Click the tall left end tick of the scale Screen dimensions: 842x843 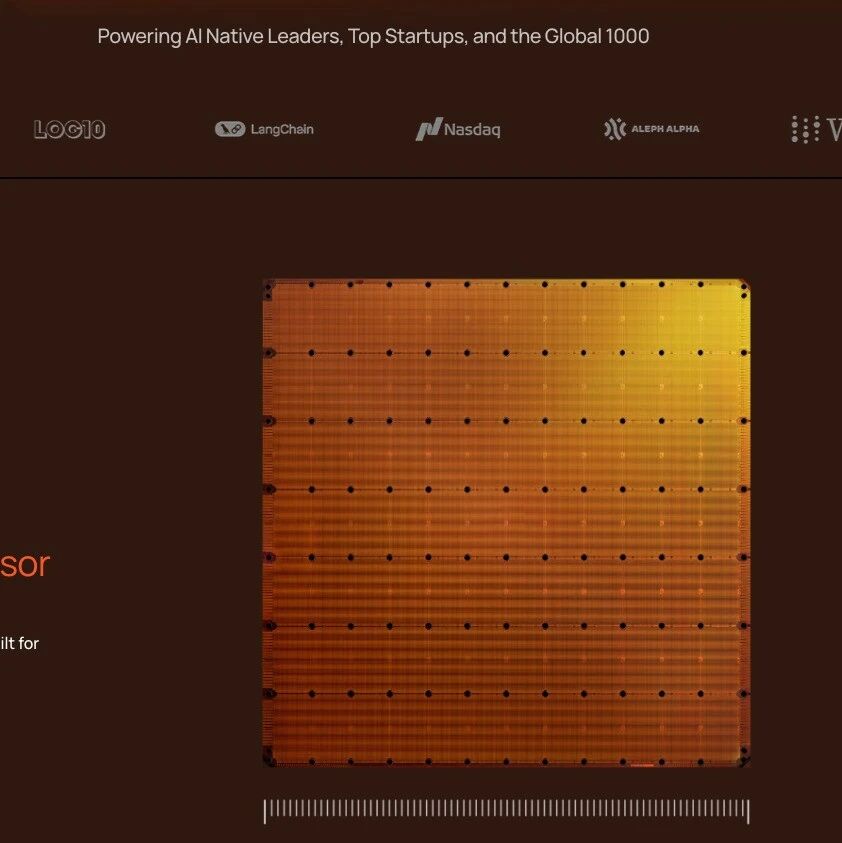click(265, 811)
